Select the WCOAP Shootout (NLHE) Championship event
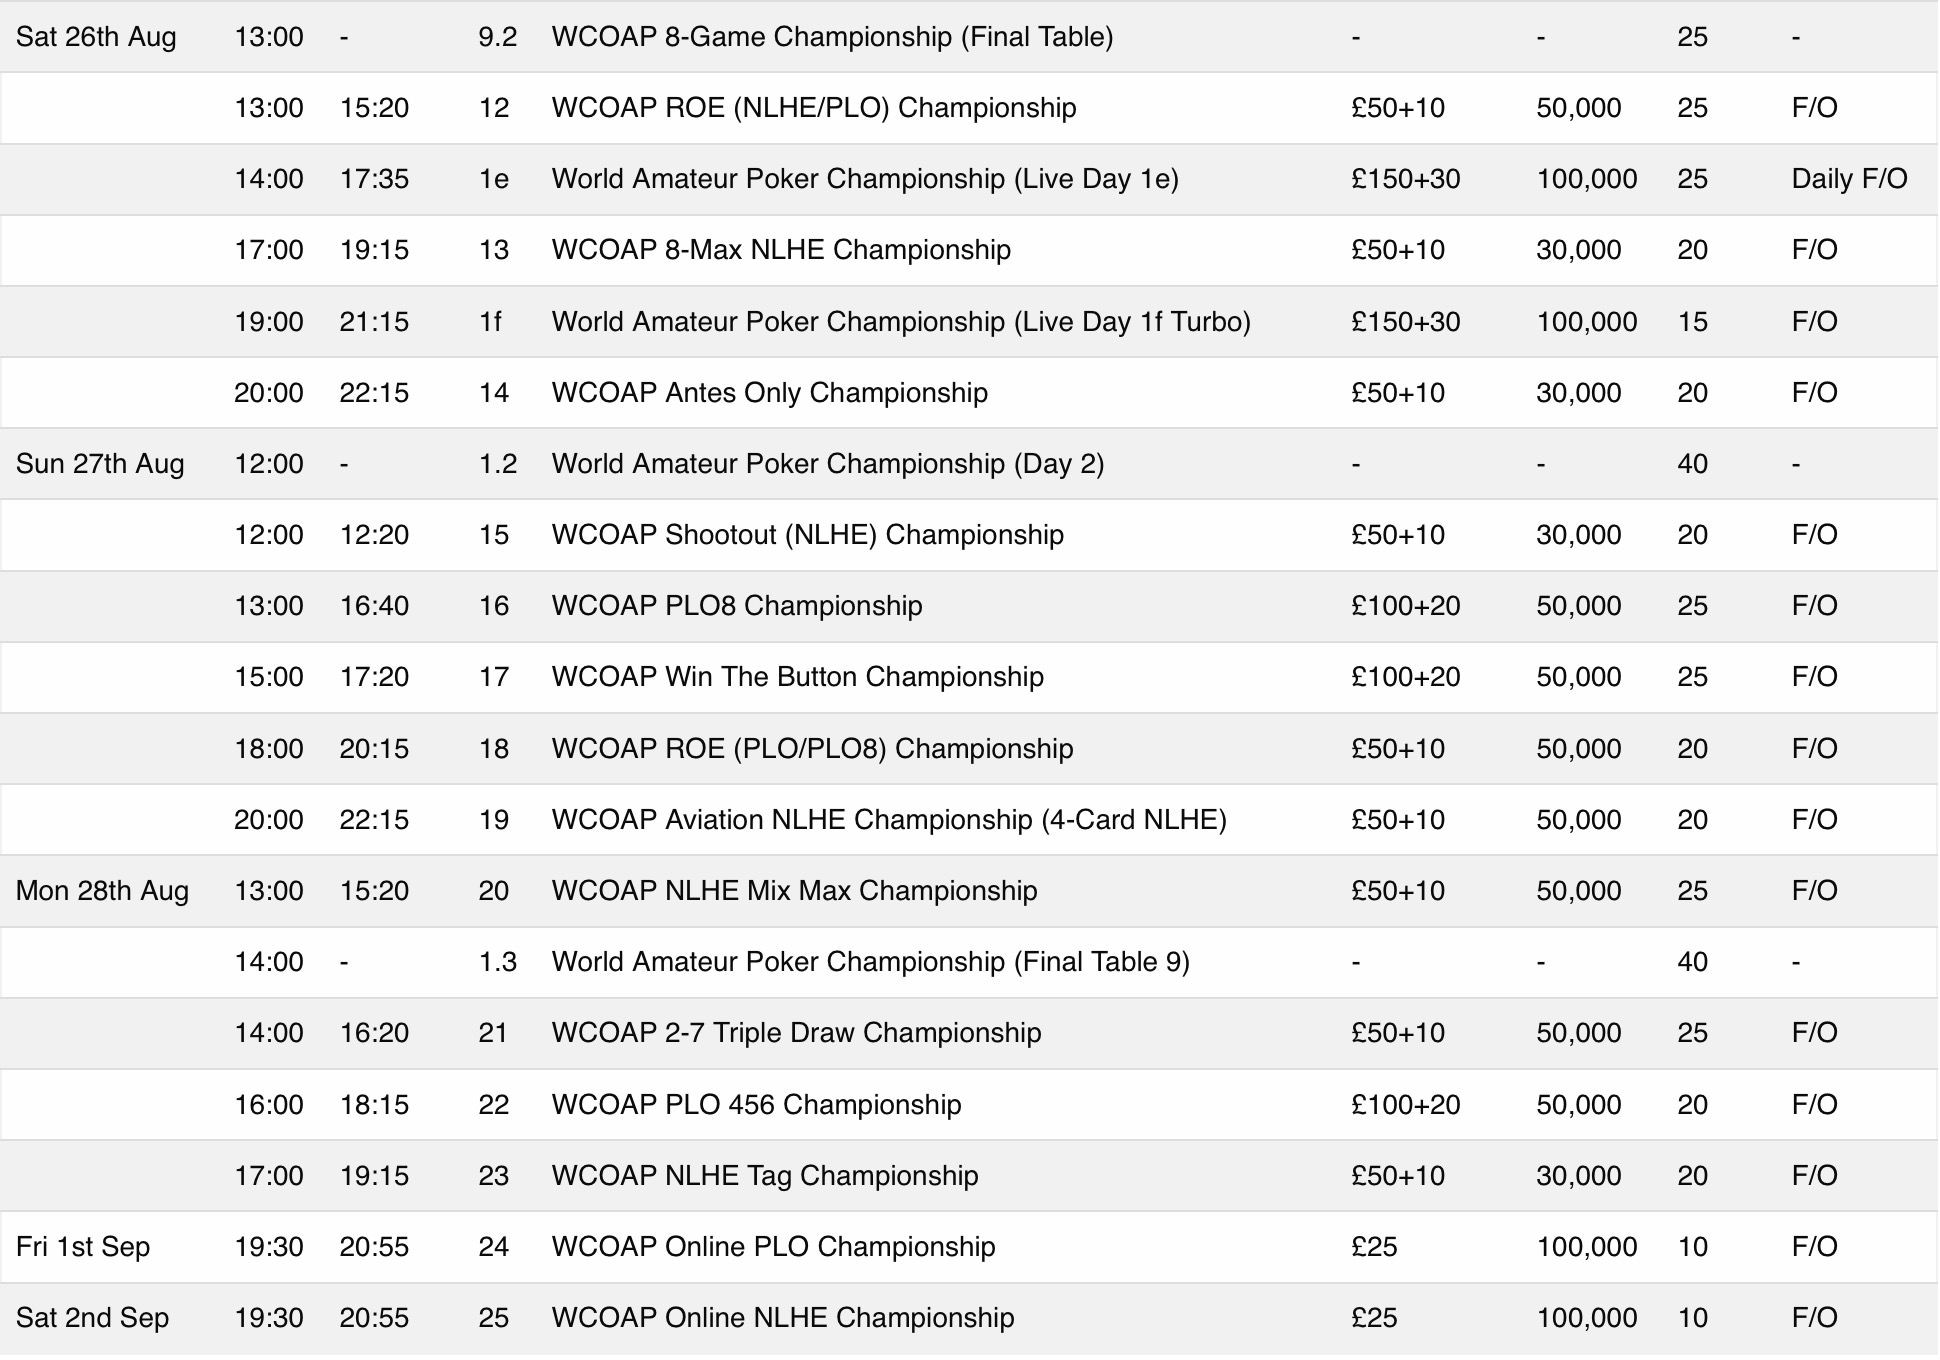Viewport: 1940px width, 1360px height. point(807,535)
